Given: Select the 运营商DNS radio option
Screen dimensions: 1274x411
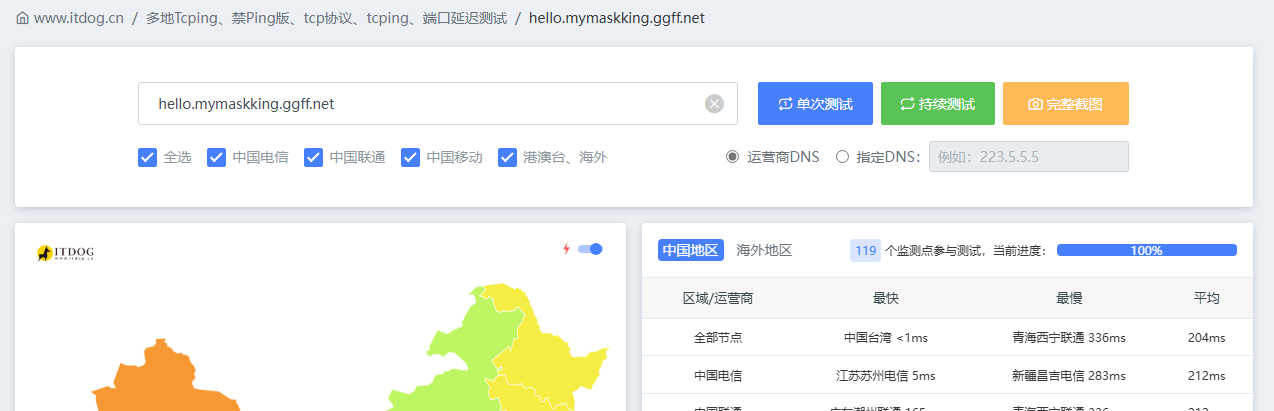Looking at the screenshot, I should 733,157.
